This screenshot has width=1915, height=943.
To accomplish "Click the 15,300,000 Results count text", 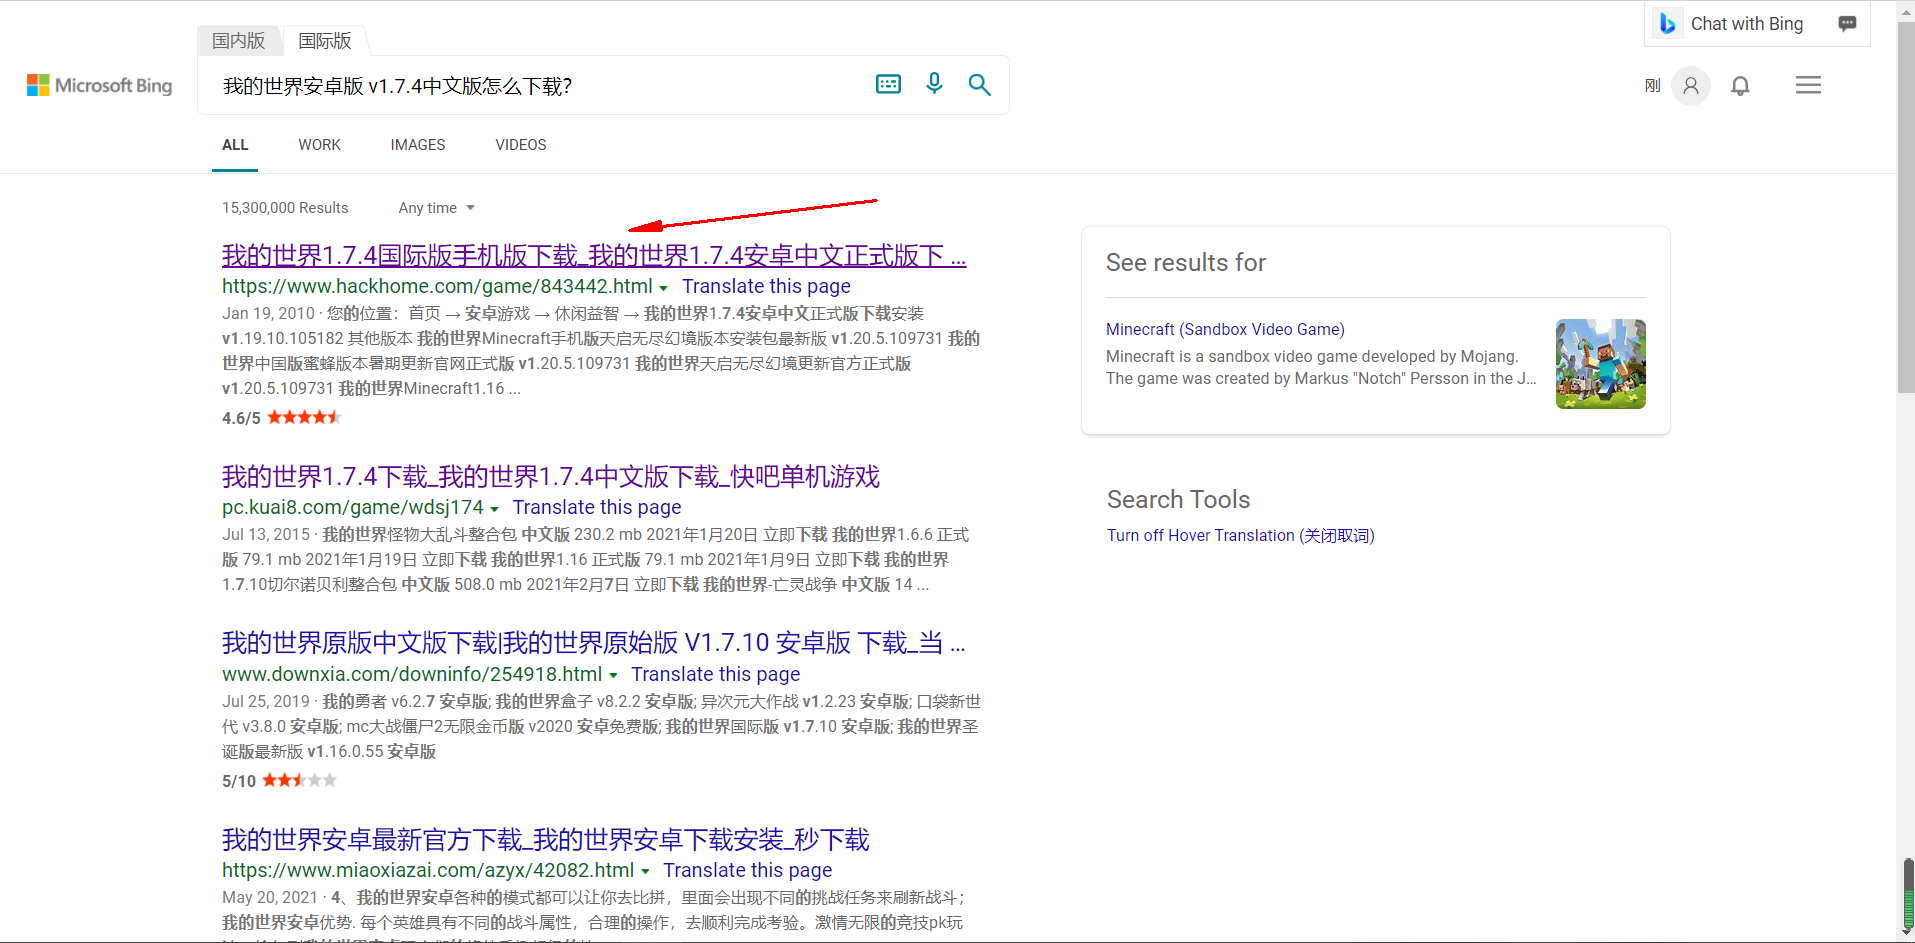I will tap(285, 208).
